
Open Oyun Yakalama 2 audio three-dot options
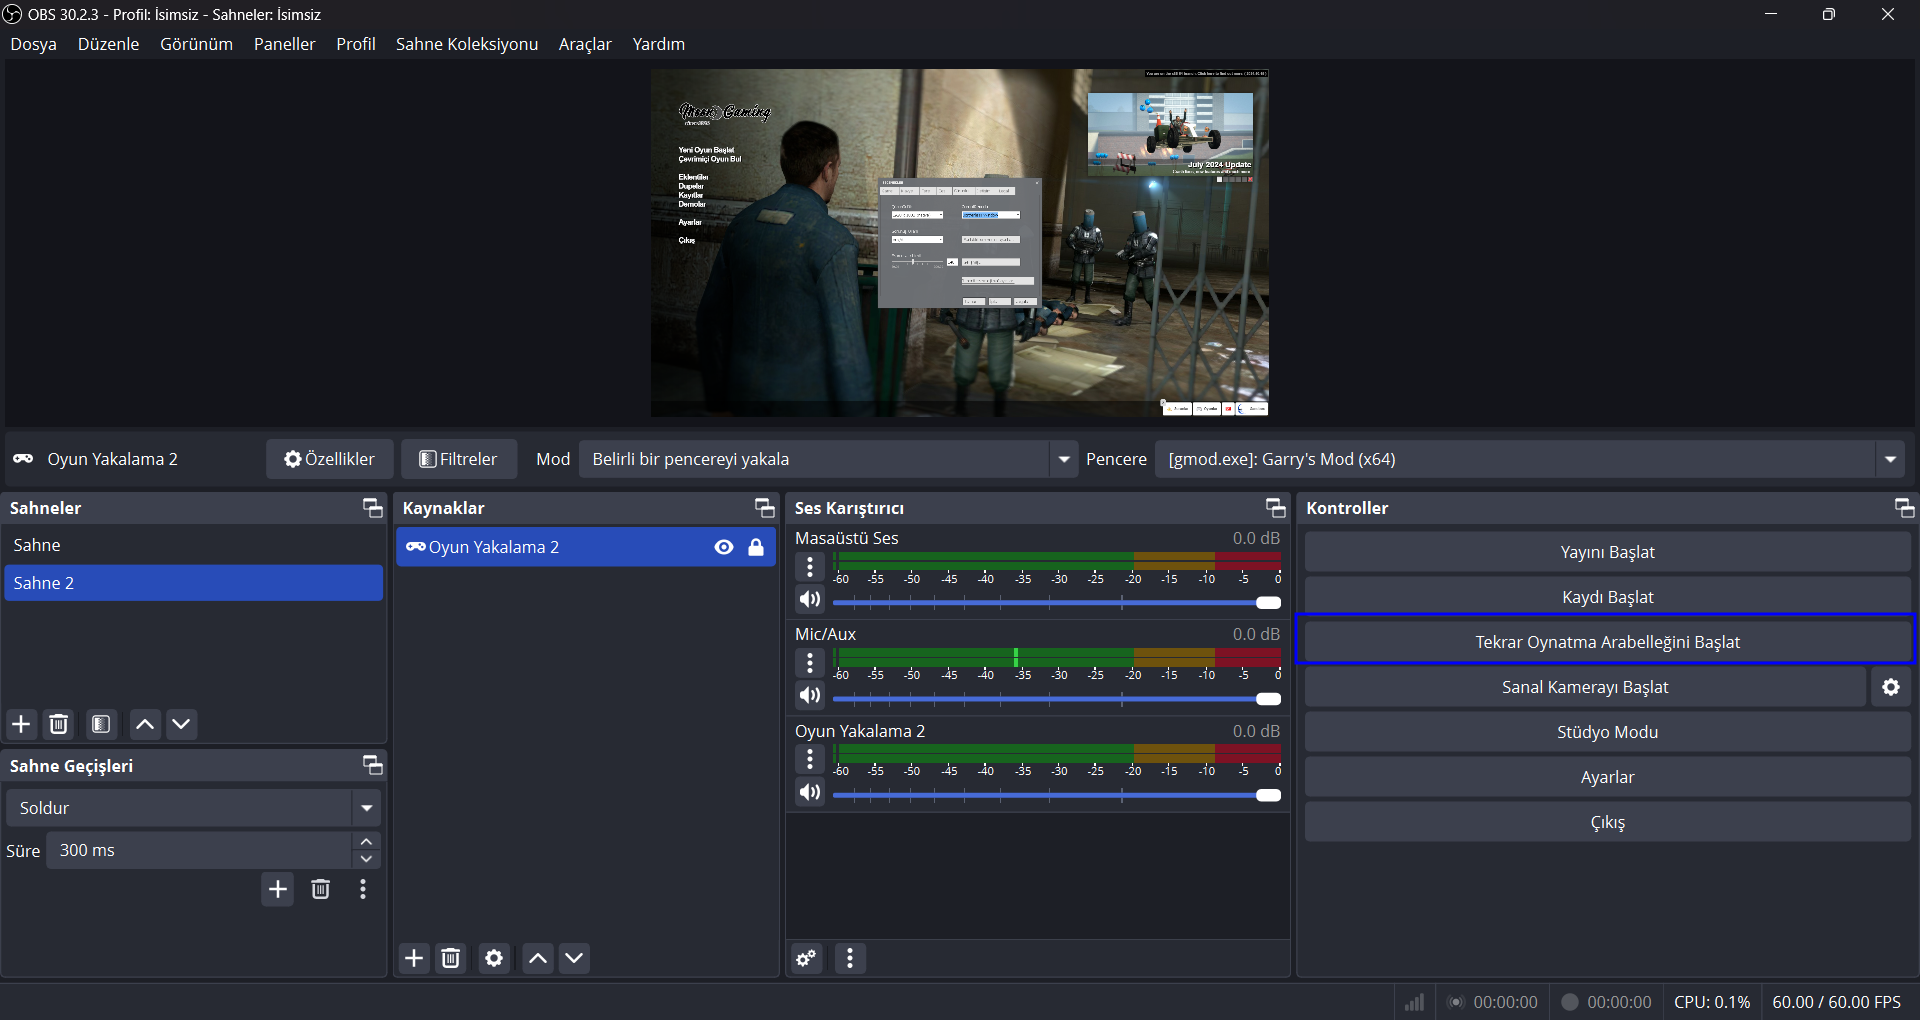coord(810,759)
